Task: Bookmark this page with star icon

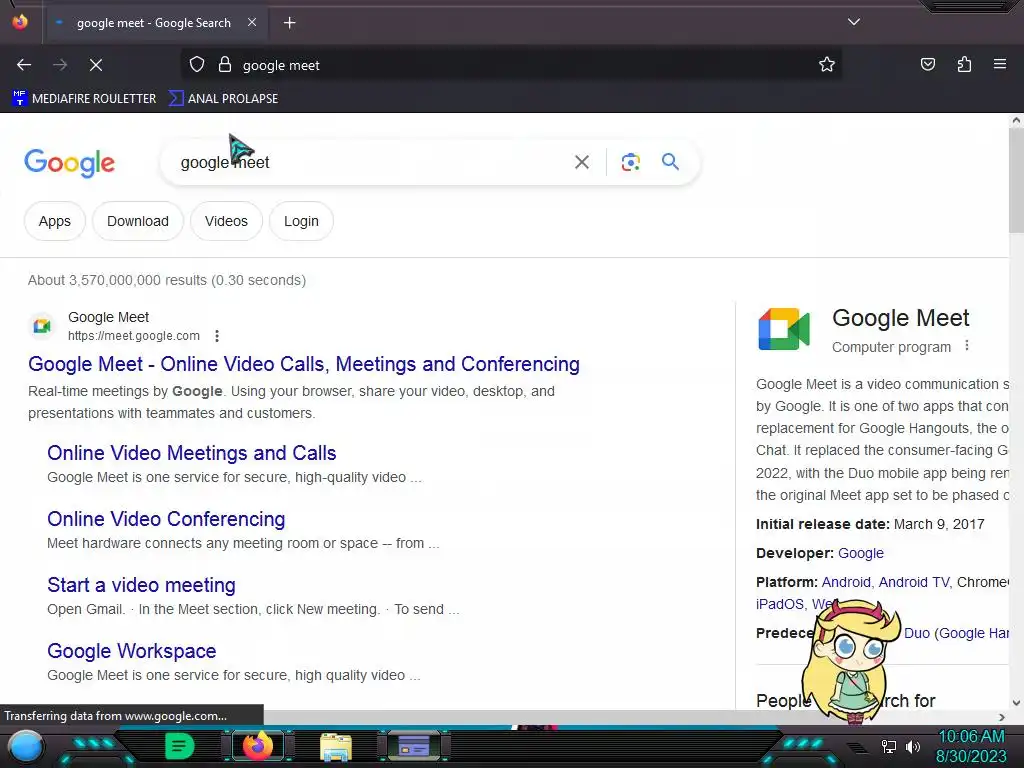Action: pyautogui.click(x=827, y=65)
